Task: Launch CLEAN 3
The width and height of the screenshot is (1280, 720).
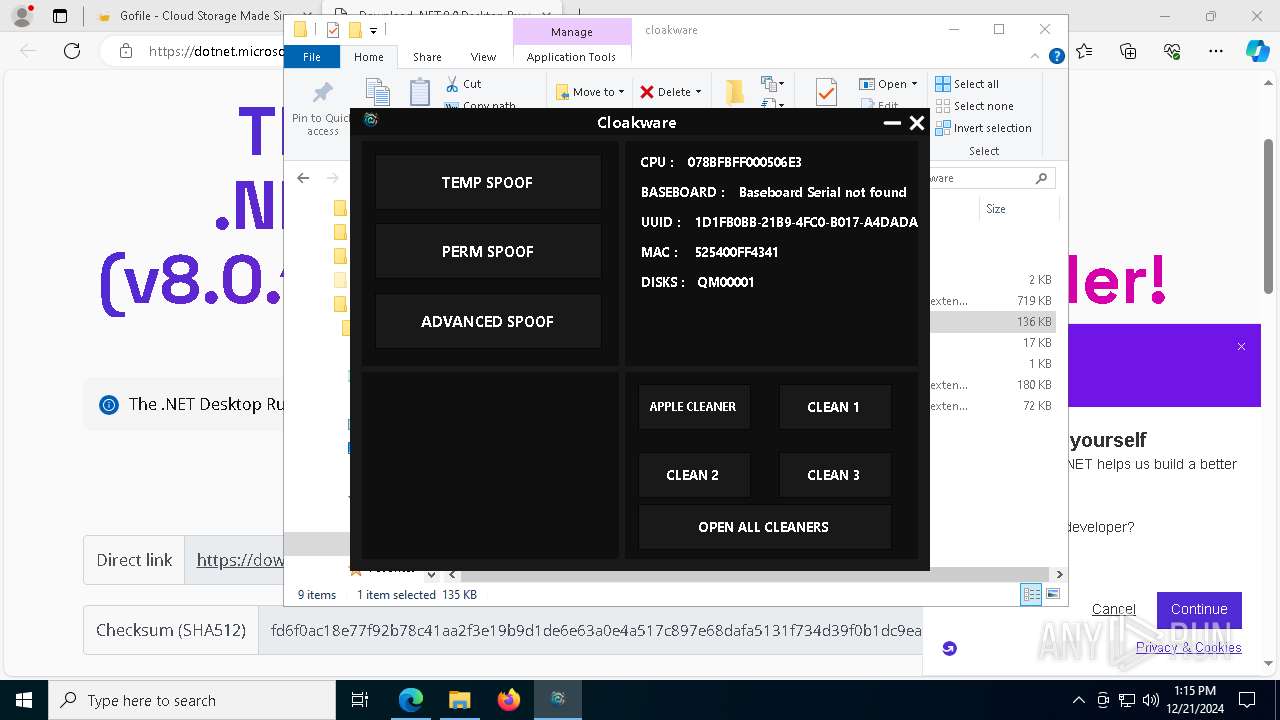Action: [834, 475]
